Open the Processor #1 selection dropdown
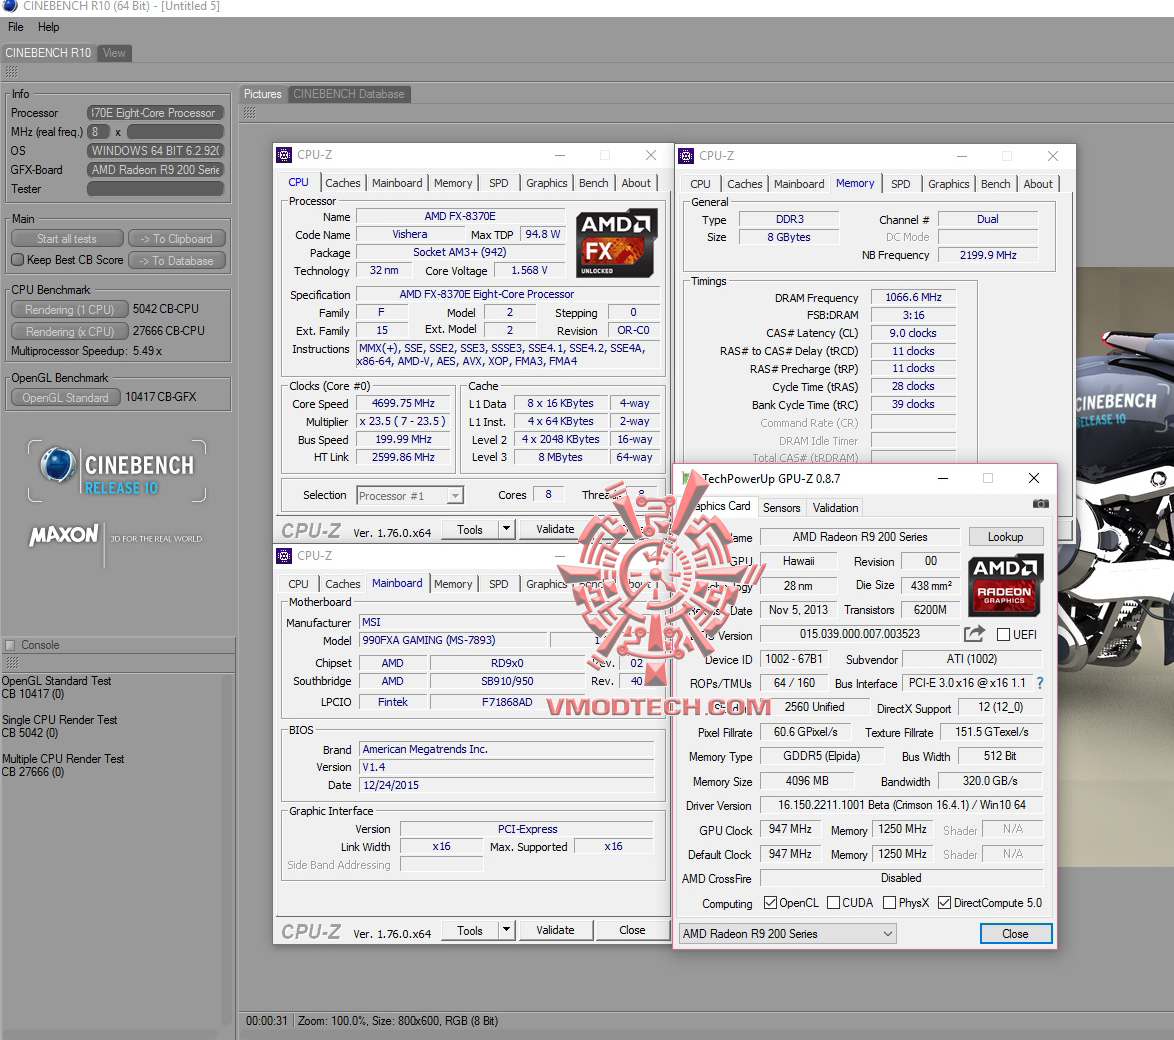Image resolution: width=1174 pixels, height=1040 pixels. (455, 496)
